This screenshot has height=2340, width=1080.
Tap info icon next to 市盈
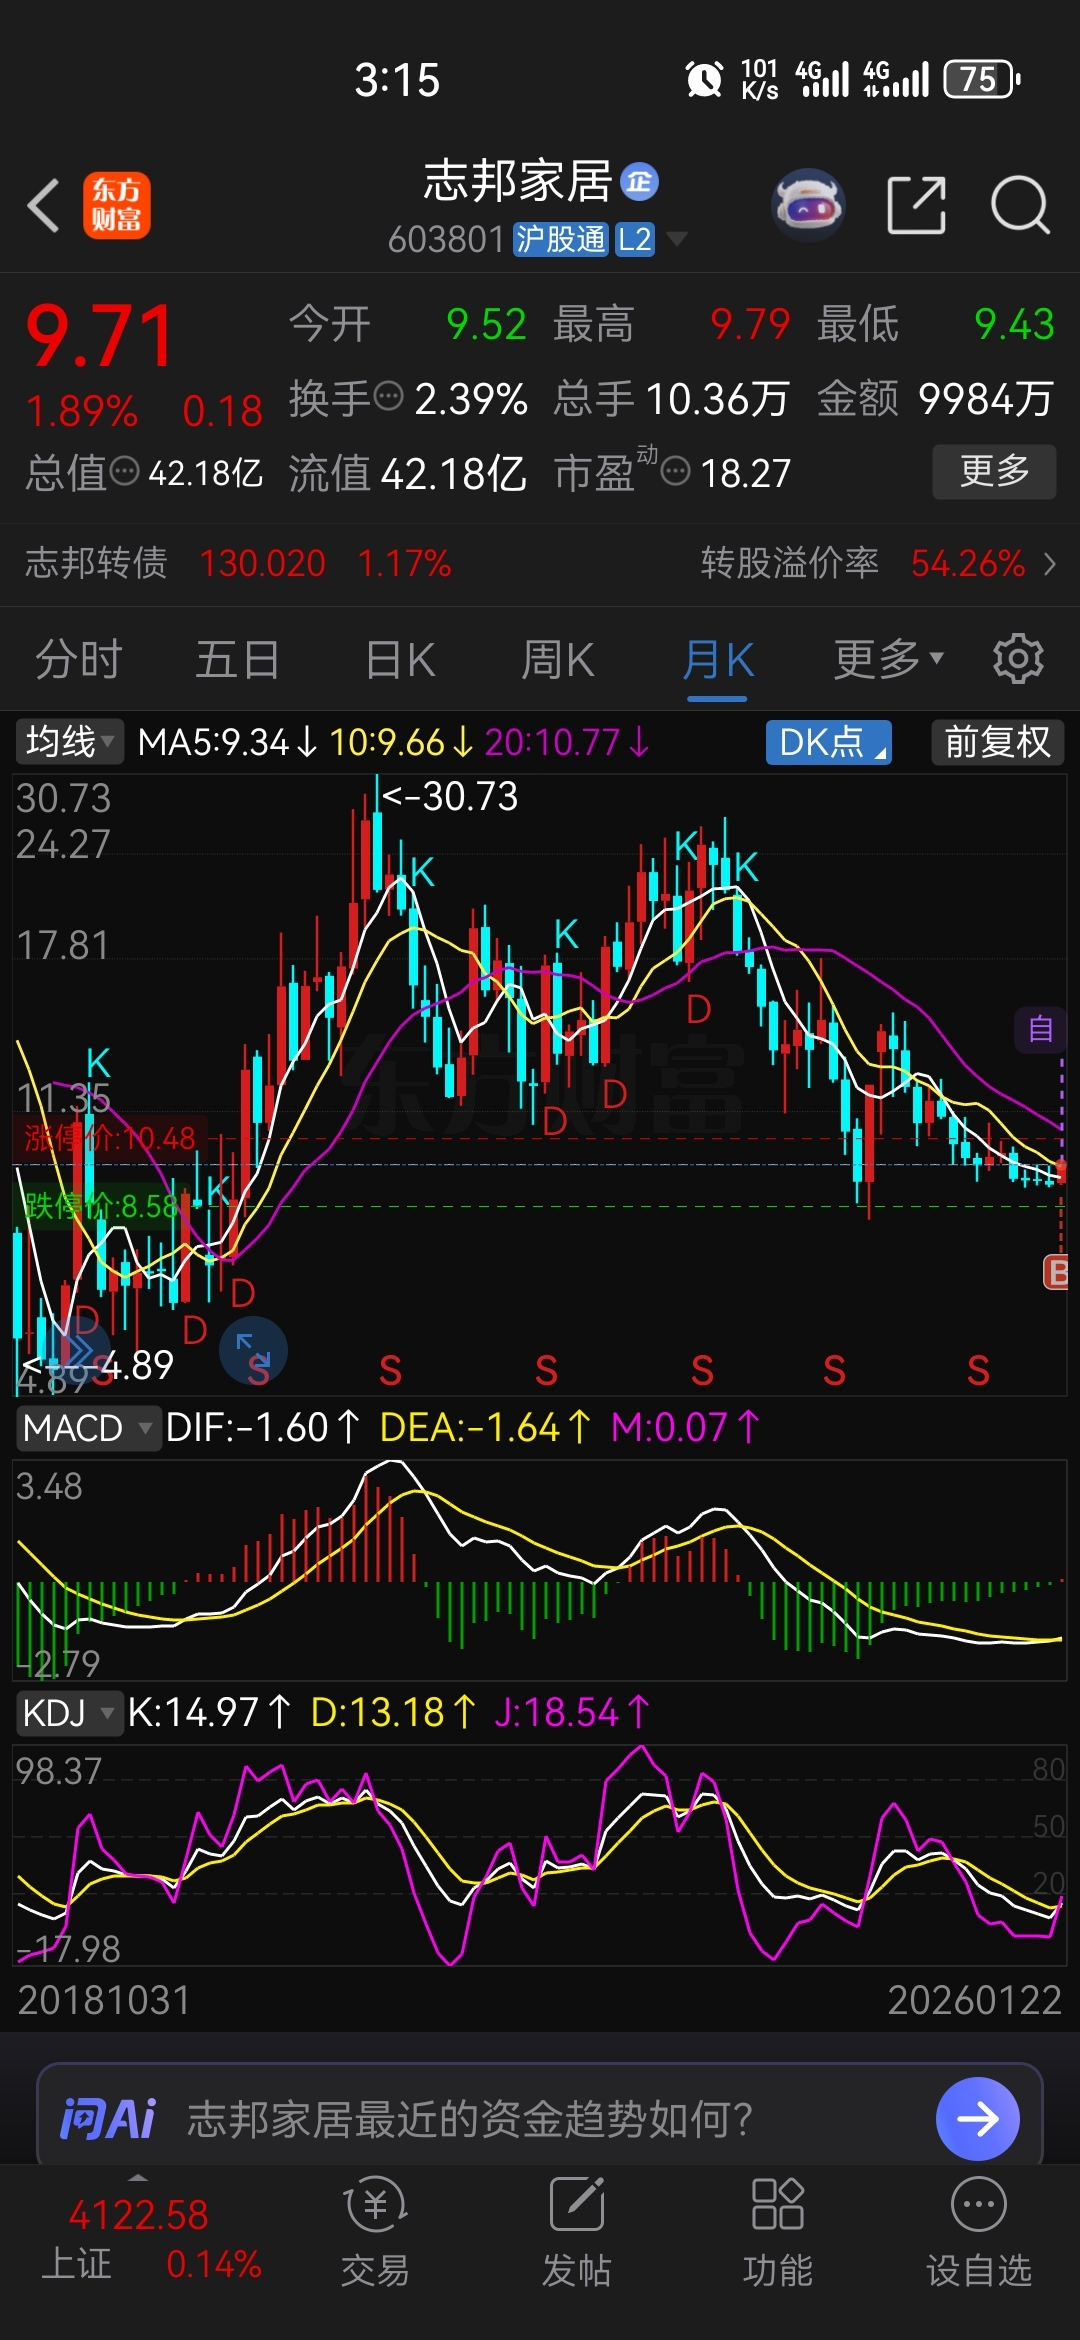(x=676, y=470)
